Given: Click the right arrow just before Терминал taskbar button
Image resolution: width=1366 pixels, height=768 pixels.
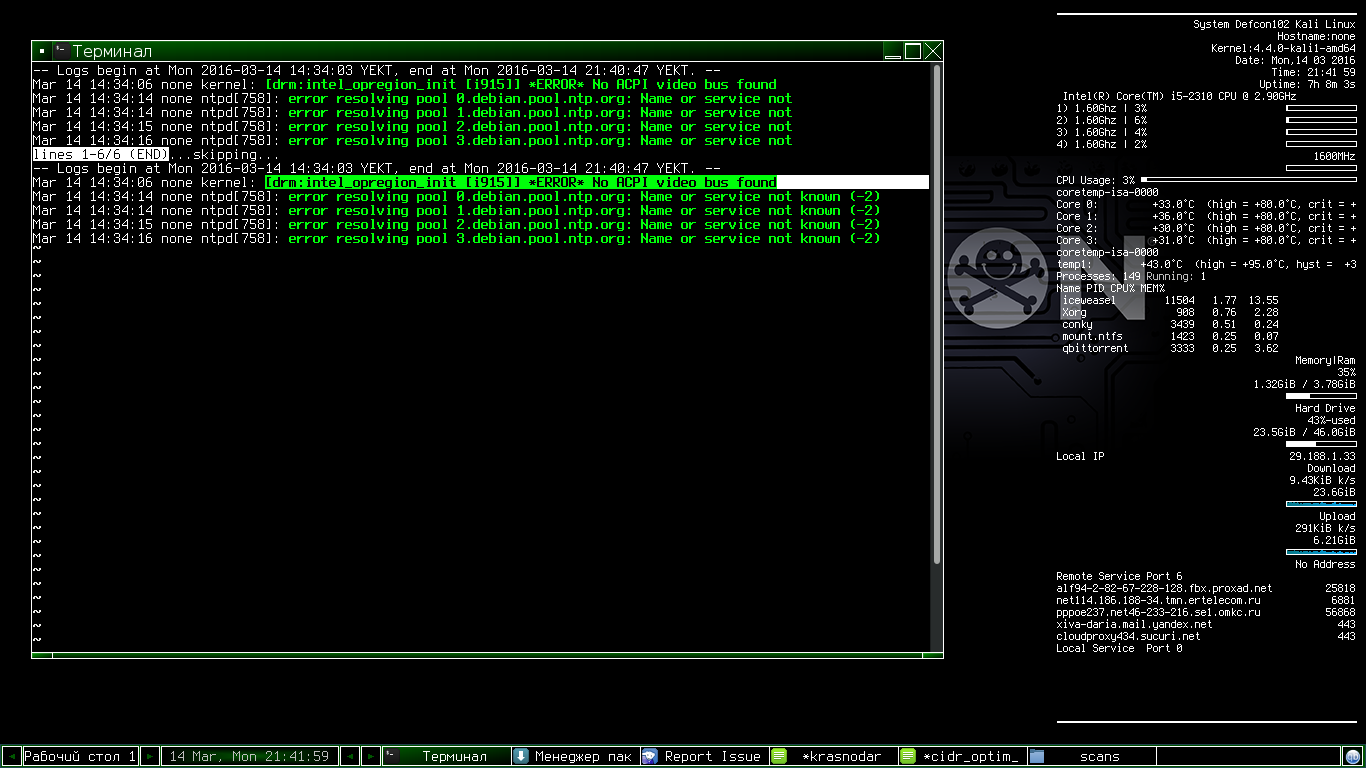Looking at the screenshot, I should pyautogui.click(x=370, y=757).
